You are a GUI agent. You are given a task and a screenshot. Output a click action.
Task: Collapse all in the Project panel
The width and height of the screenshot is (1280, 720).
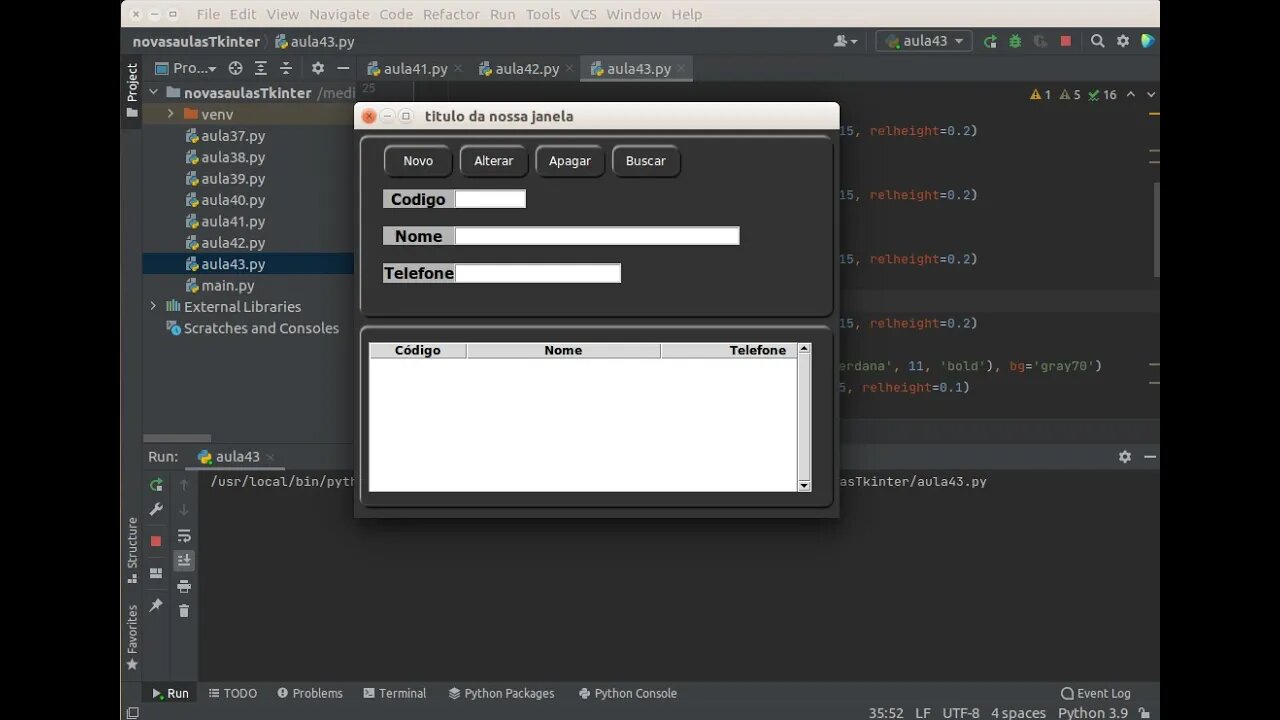(285, 68)
